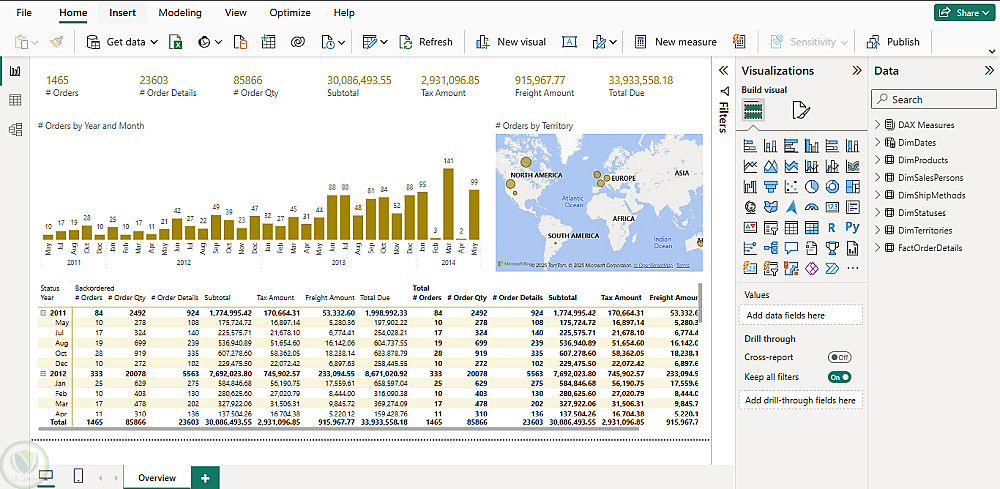The image size is (1000, 489).
Task: Open Model view from left sidebar
Action: (15, 129)
